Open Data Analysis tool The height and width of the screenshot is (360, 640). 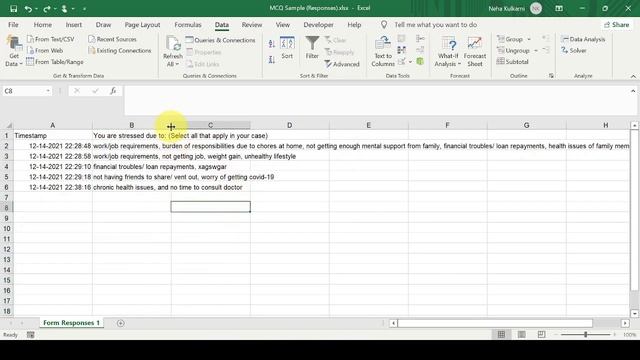(x=583, y=39)
